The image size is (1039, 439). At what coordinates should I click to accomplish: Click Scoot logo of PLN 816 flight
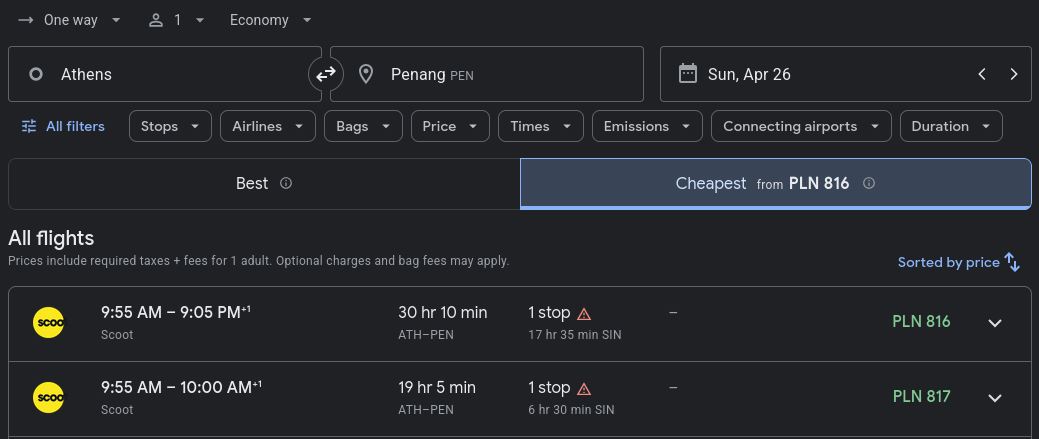coord(49,323)
